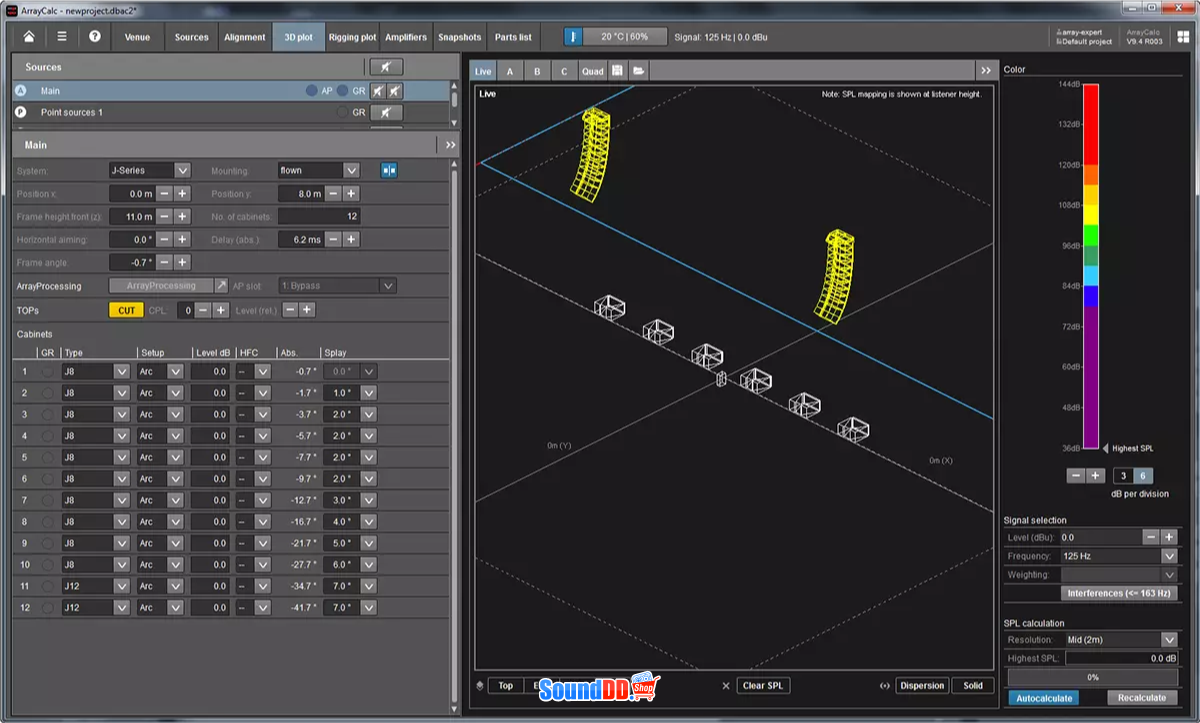Toggle the AP indicator for Main

(x=312, y=90)
